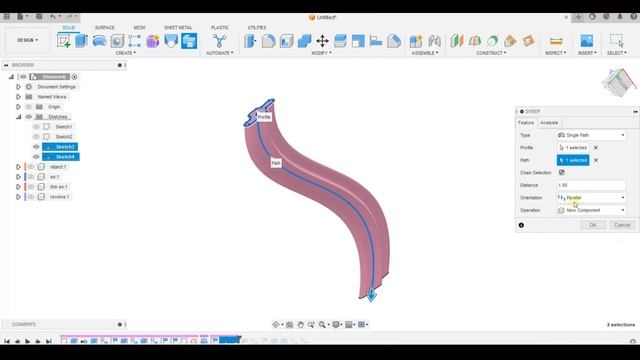Open the MODIFY menu dropdown
This screenshot has height=360, width=640.
[322, 53]
